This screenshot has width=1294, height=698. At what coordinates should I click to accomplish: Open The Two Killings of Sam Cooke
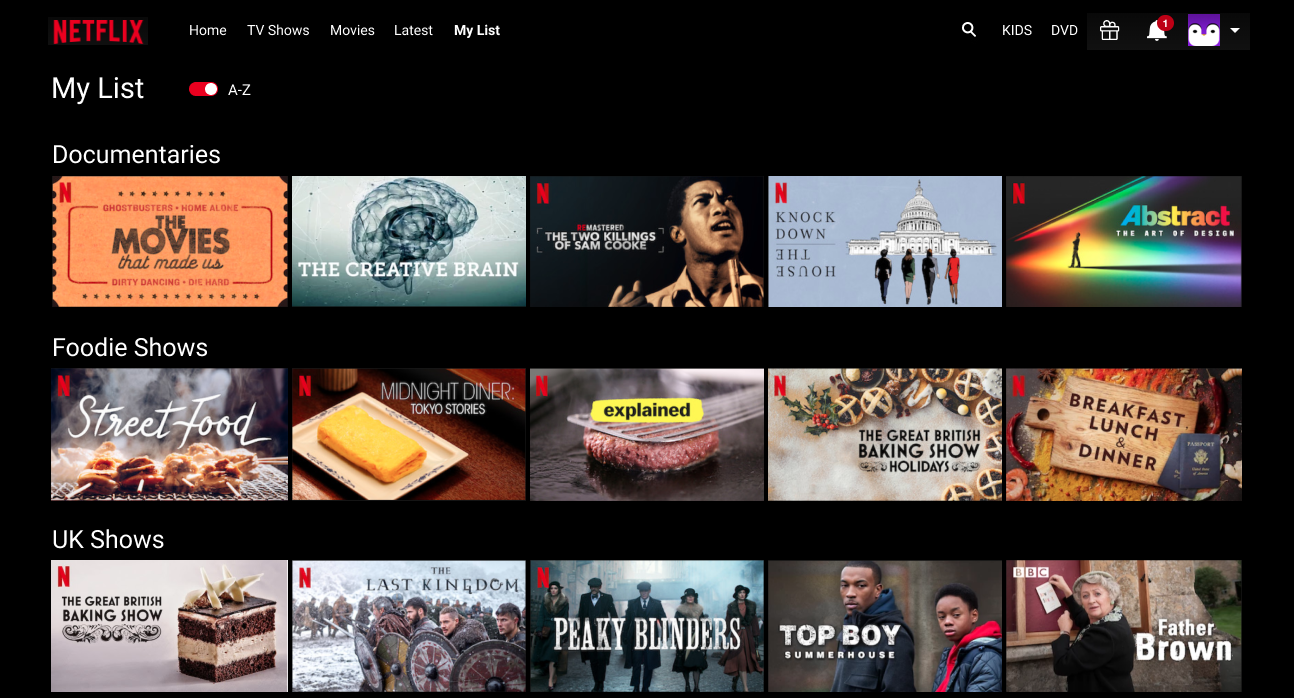click(646, 242)
